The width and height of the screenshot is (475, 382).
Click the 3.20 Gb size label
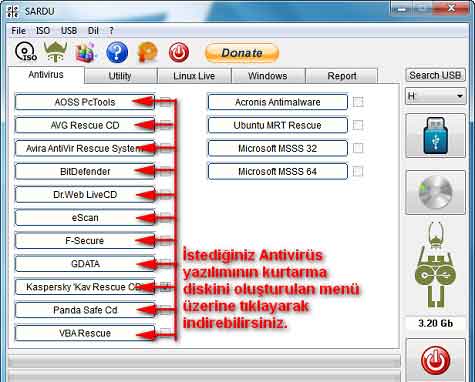[x=435, y=323]
